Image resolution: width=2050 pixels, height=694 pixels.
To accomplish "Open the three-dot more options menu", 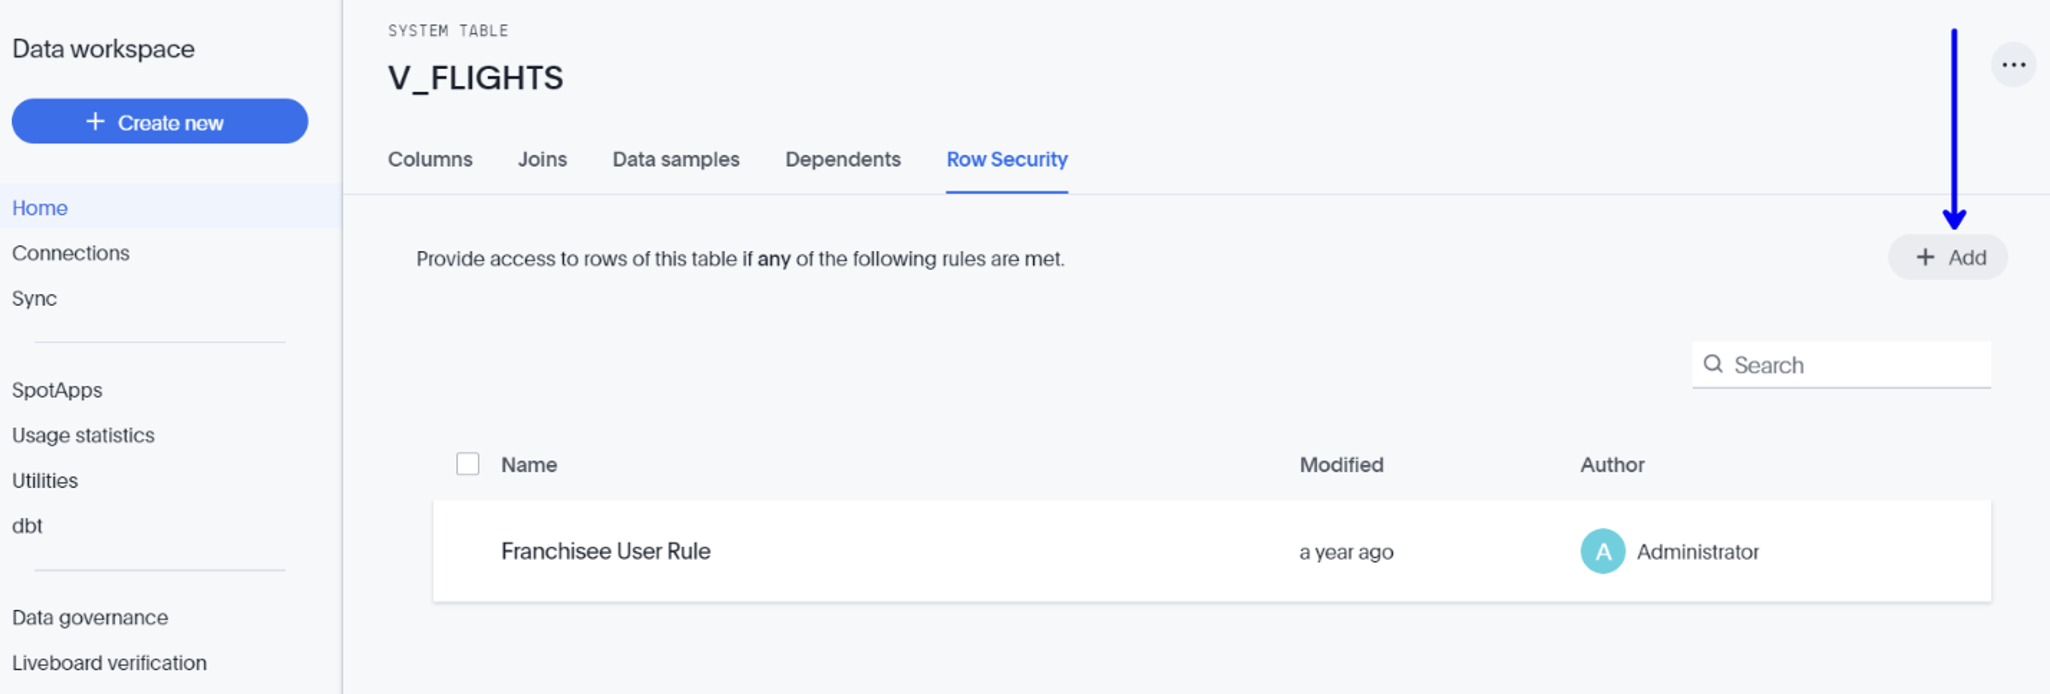I will (x=2013, y=66).
